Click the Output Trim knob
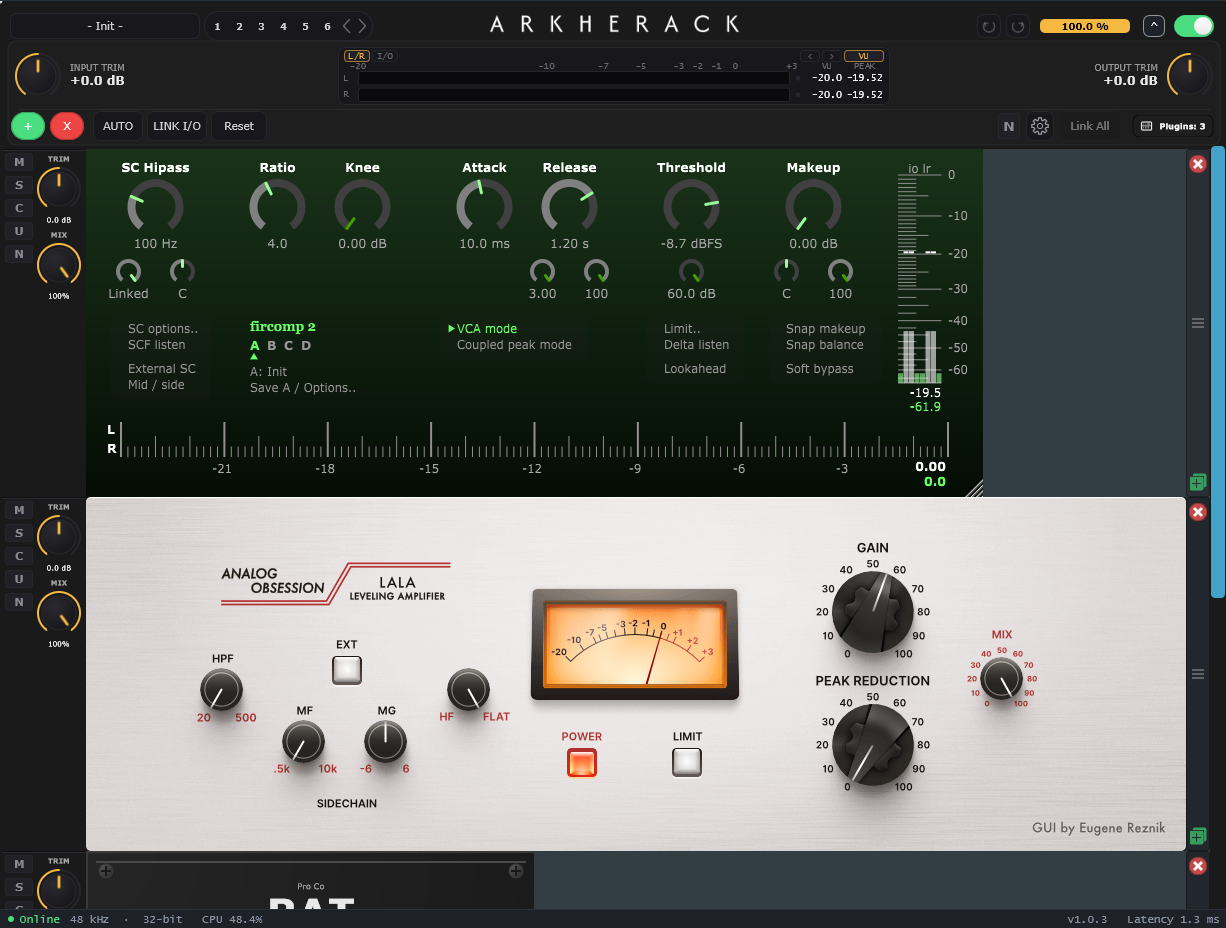 pos(1188,74)
